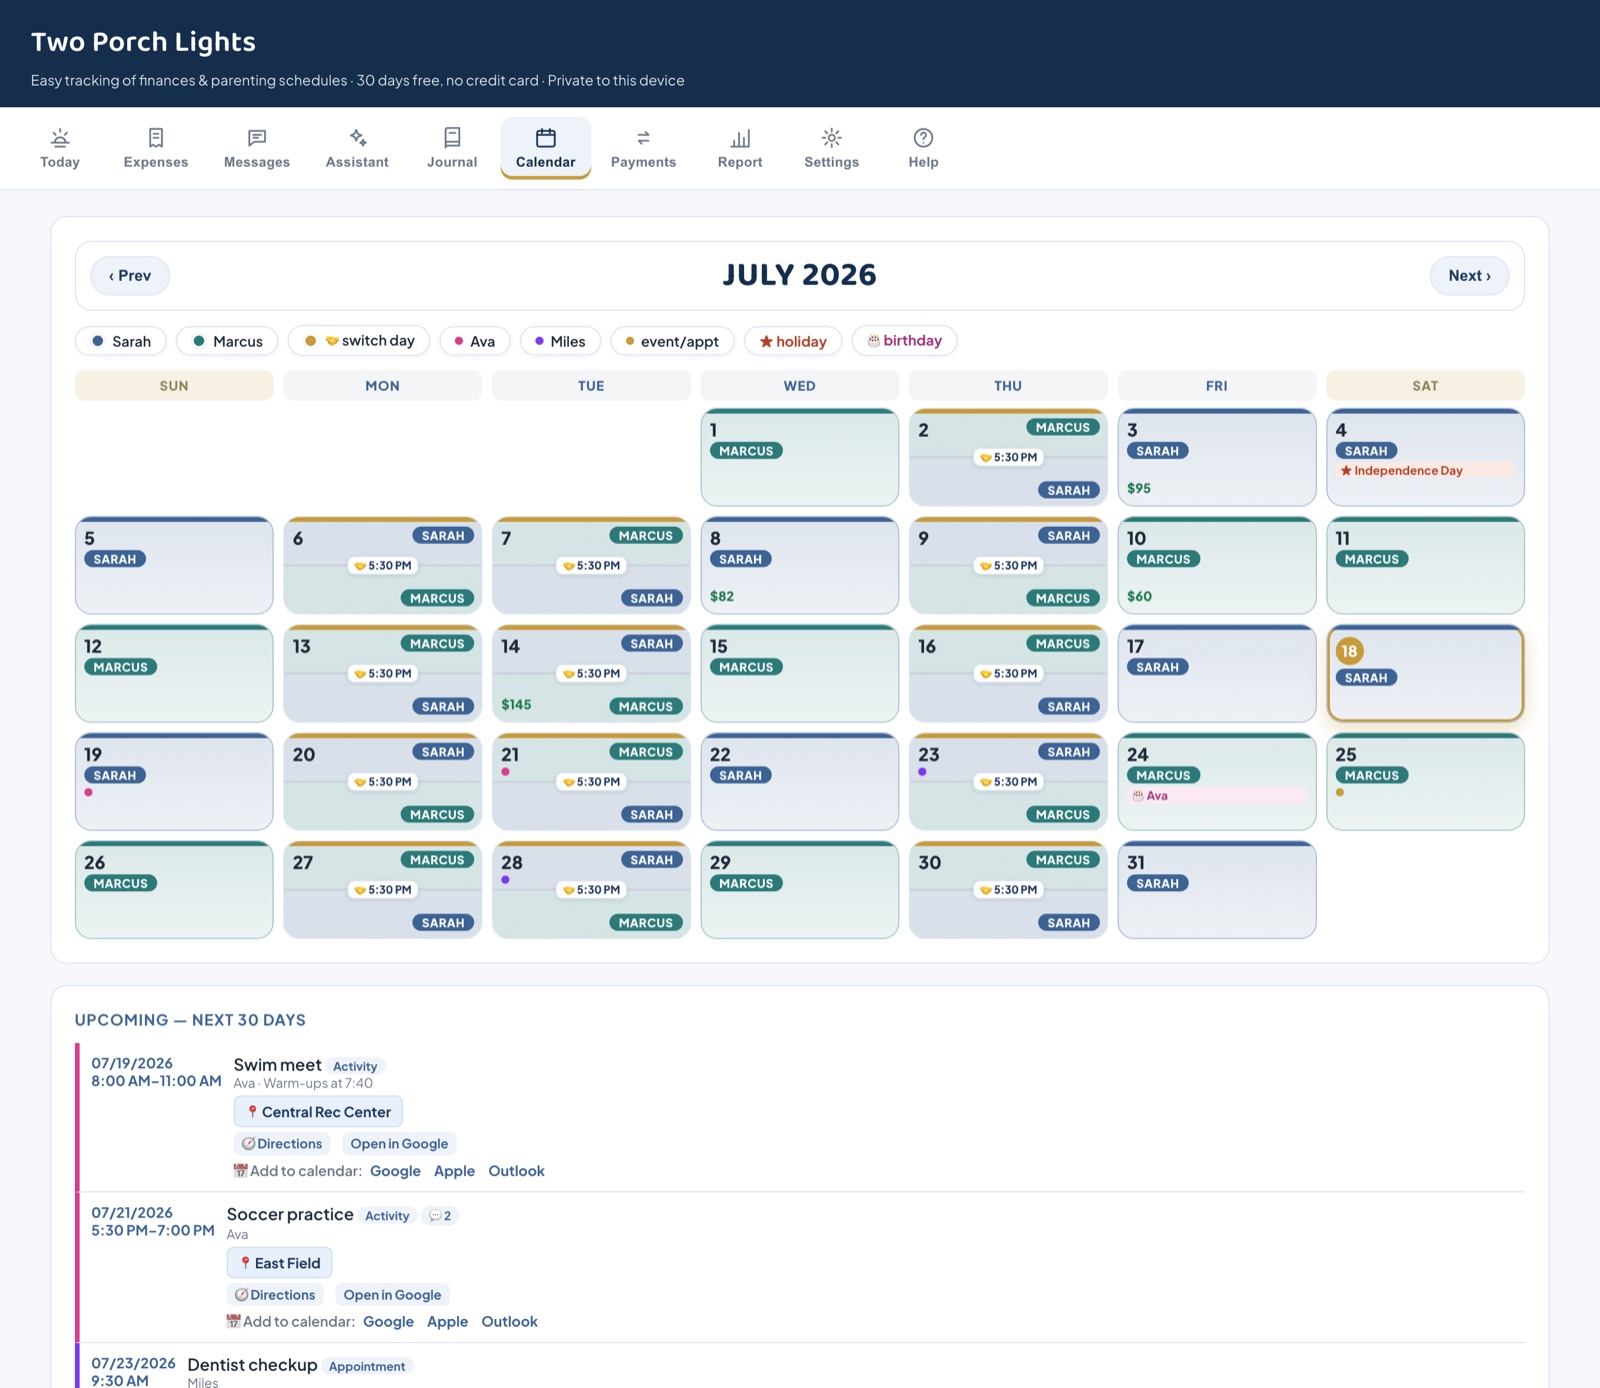Image resolution: width=1600 pixels, height=1388 pixels.
Task: Click the Settings gear icon
Action: click(x=831, y=138)
